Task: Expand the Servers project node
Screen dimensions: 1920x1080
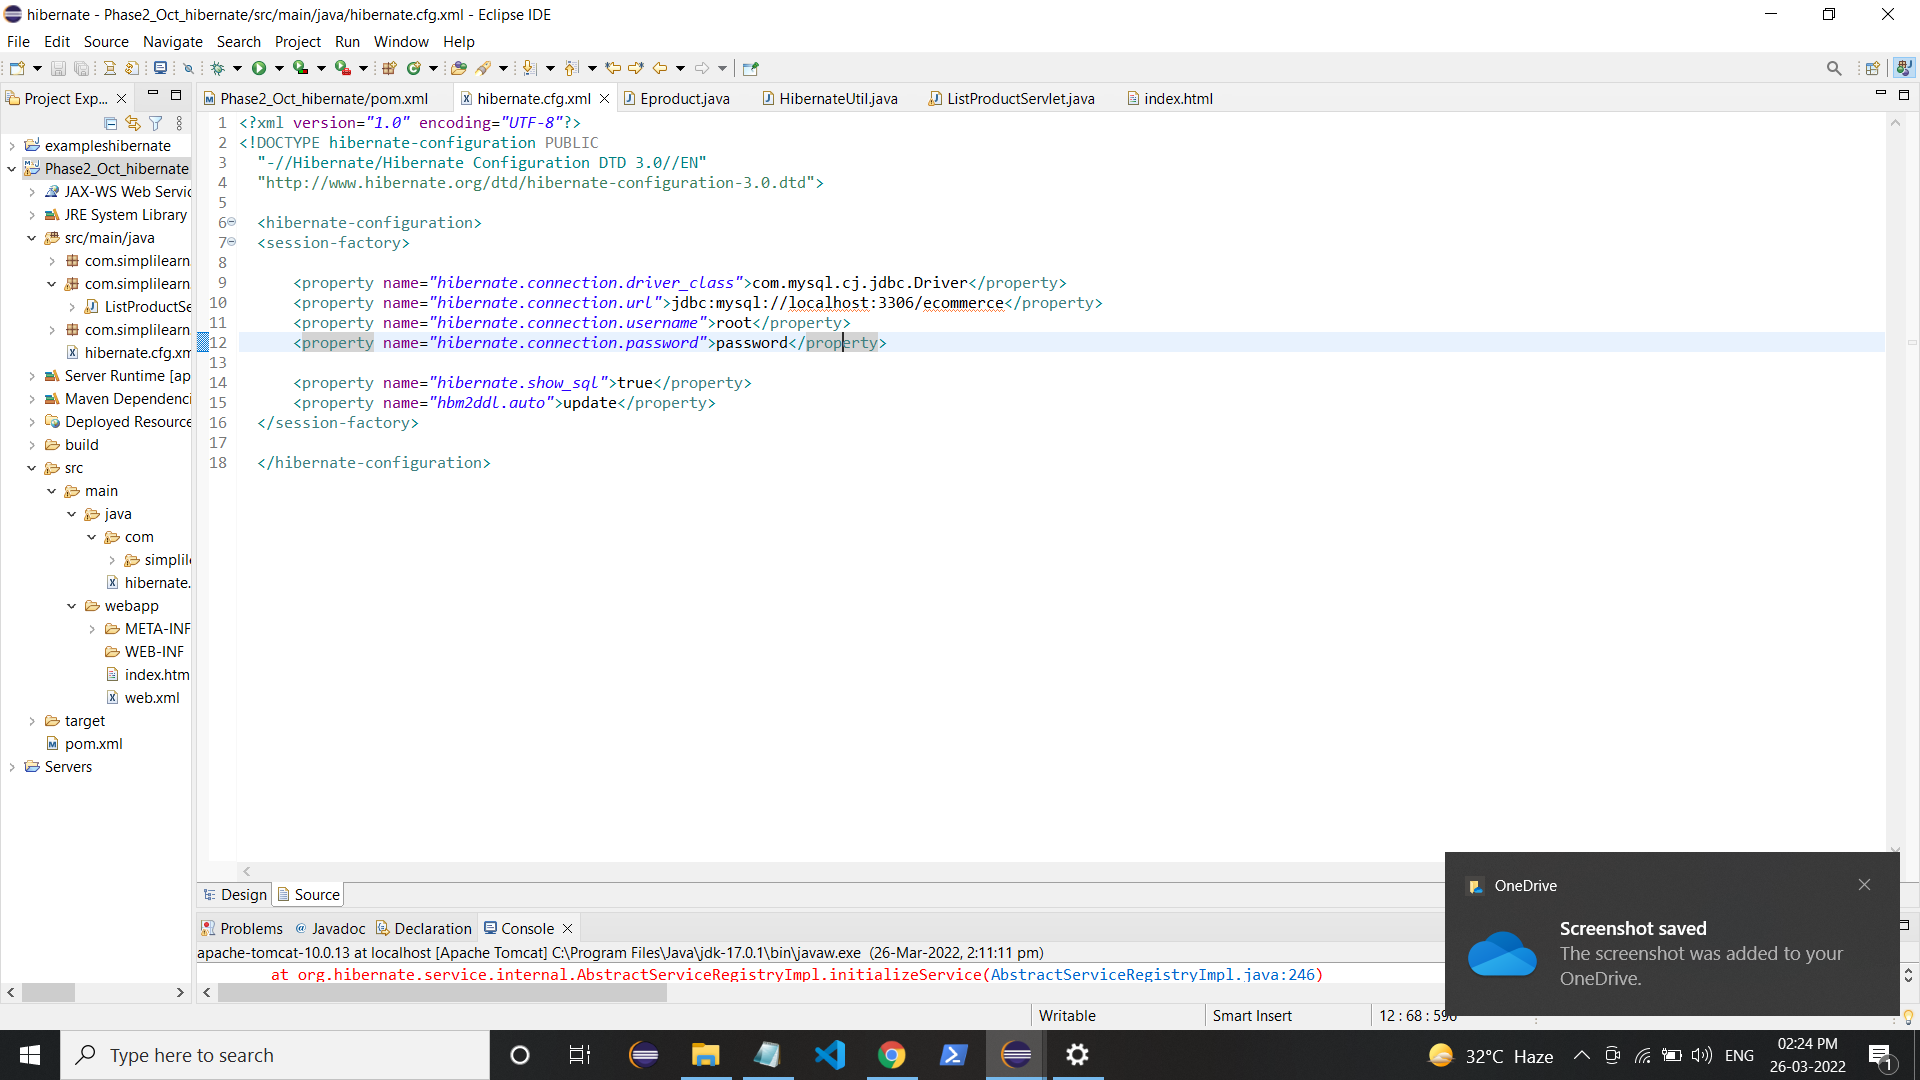Action: click(x=12, y=767)
